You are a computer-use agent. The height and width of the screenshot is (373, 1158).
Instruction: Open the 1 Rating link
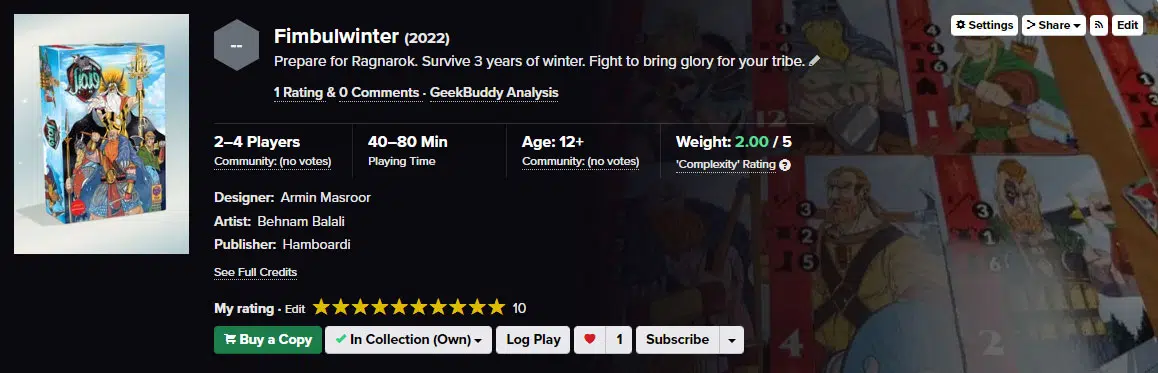tap(299, 92)
